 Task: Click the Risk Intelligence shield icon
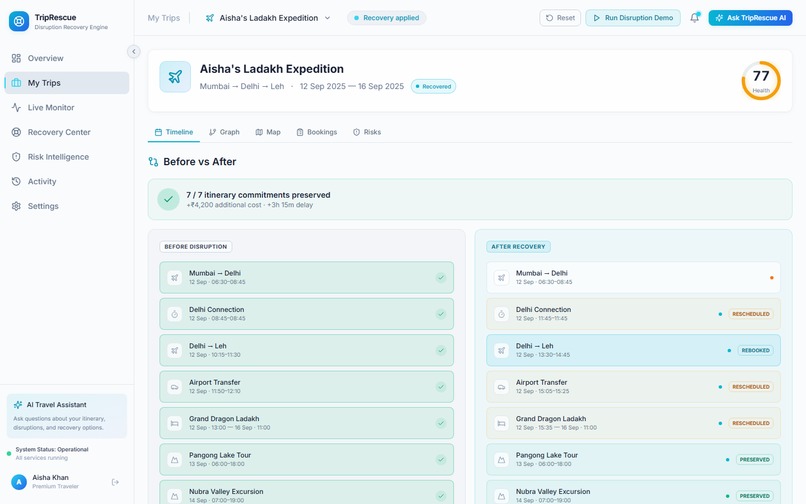point(16,157)
